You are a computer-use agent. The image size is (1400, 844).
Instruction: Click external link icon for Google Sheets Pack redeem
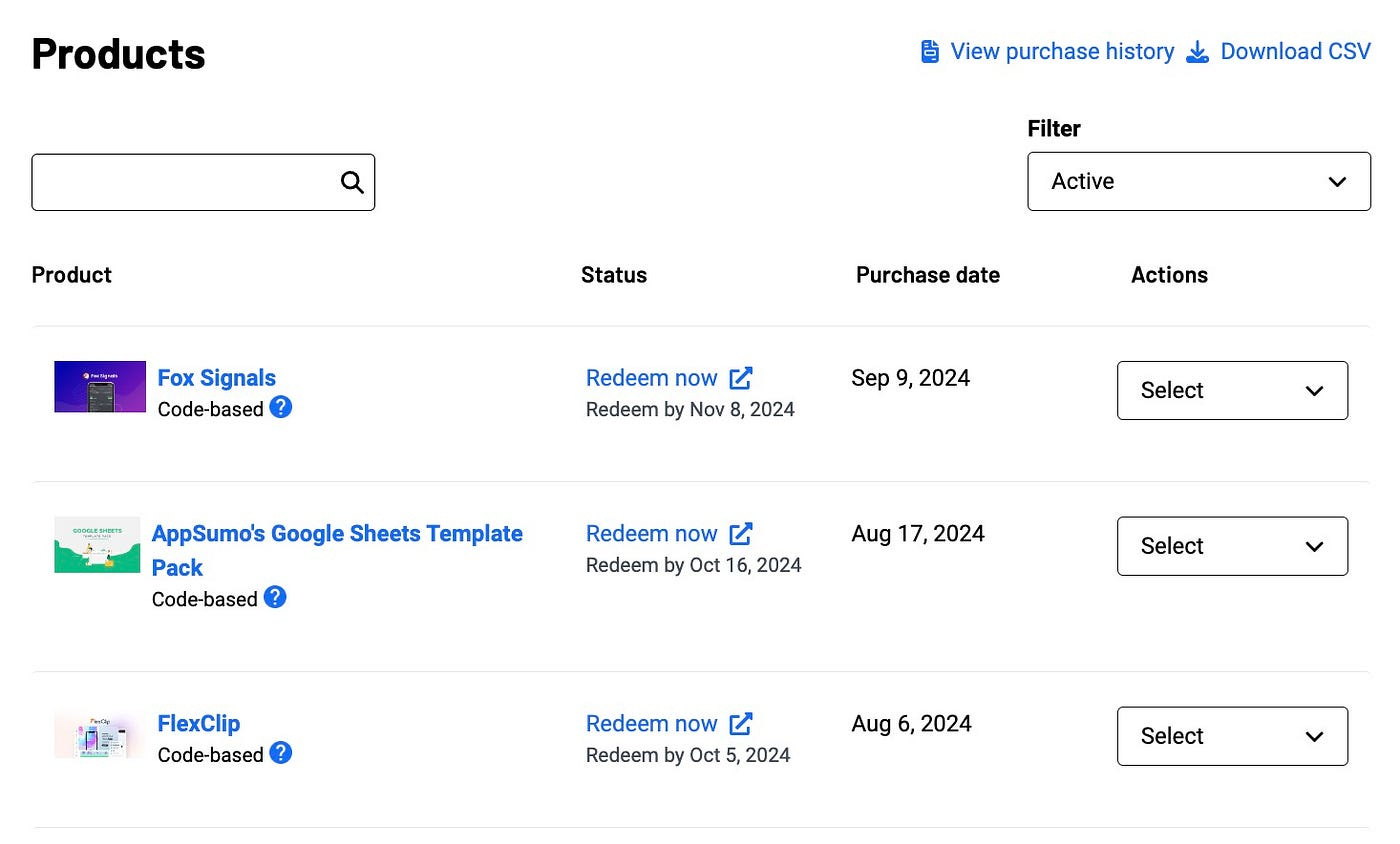coord(741,533)
